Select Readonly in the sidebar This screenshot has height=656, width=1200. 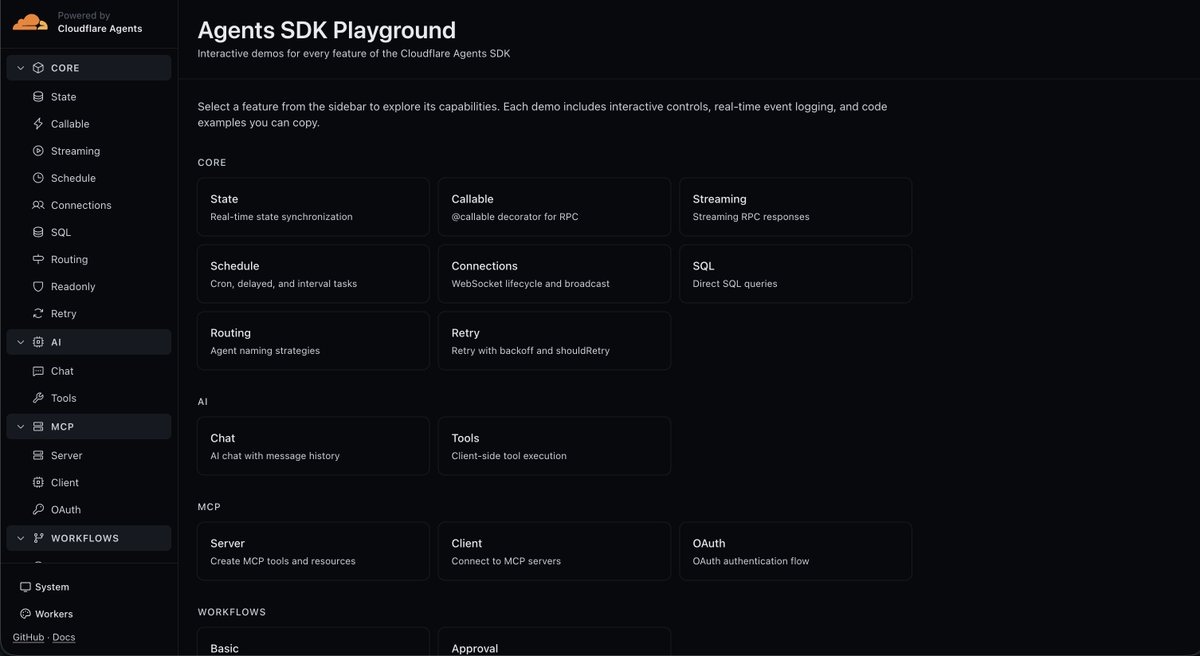click(89, 286)
